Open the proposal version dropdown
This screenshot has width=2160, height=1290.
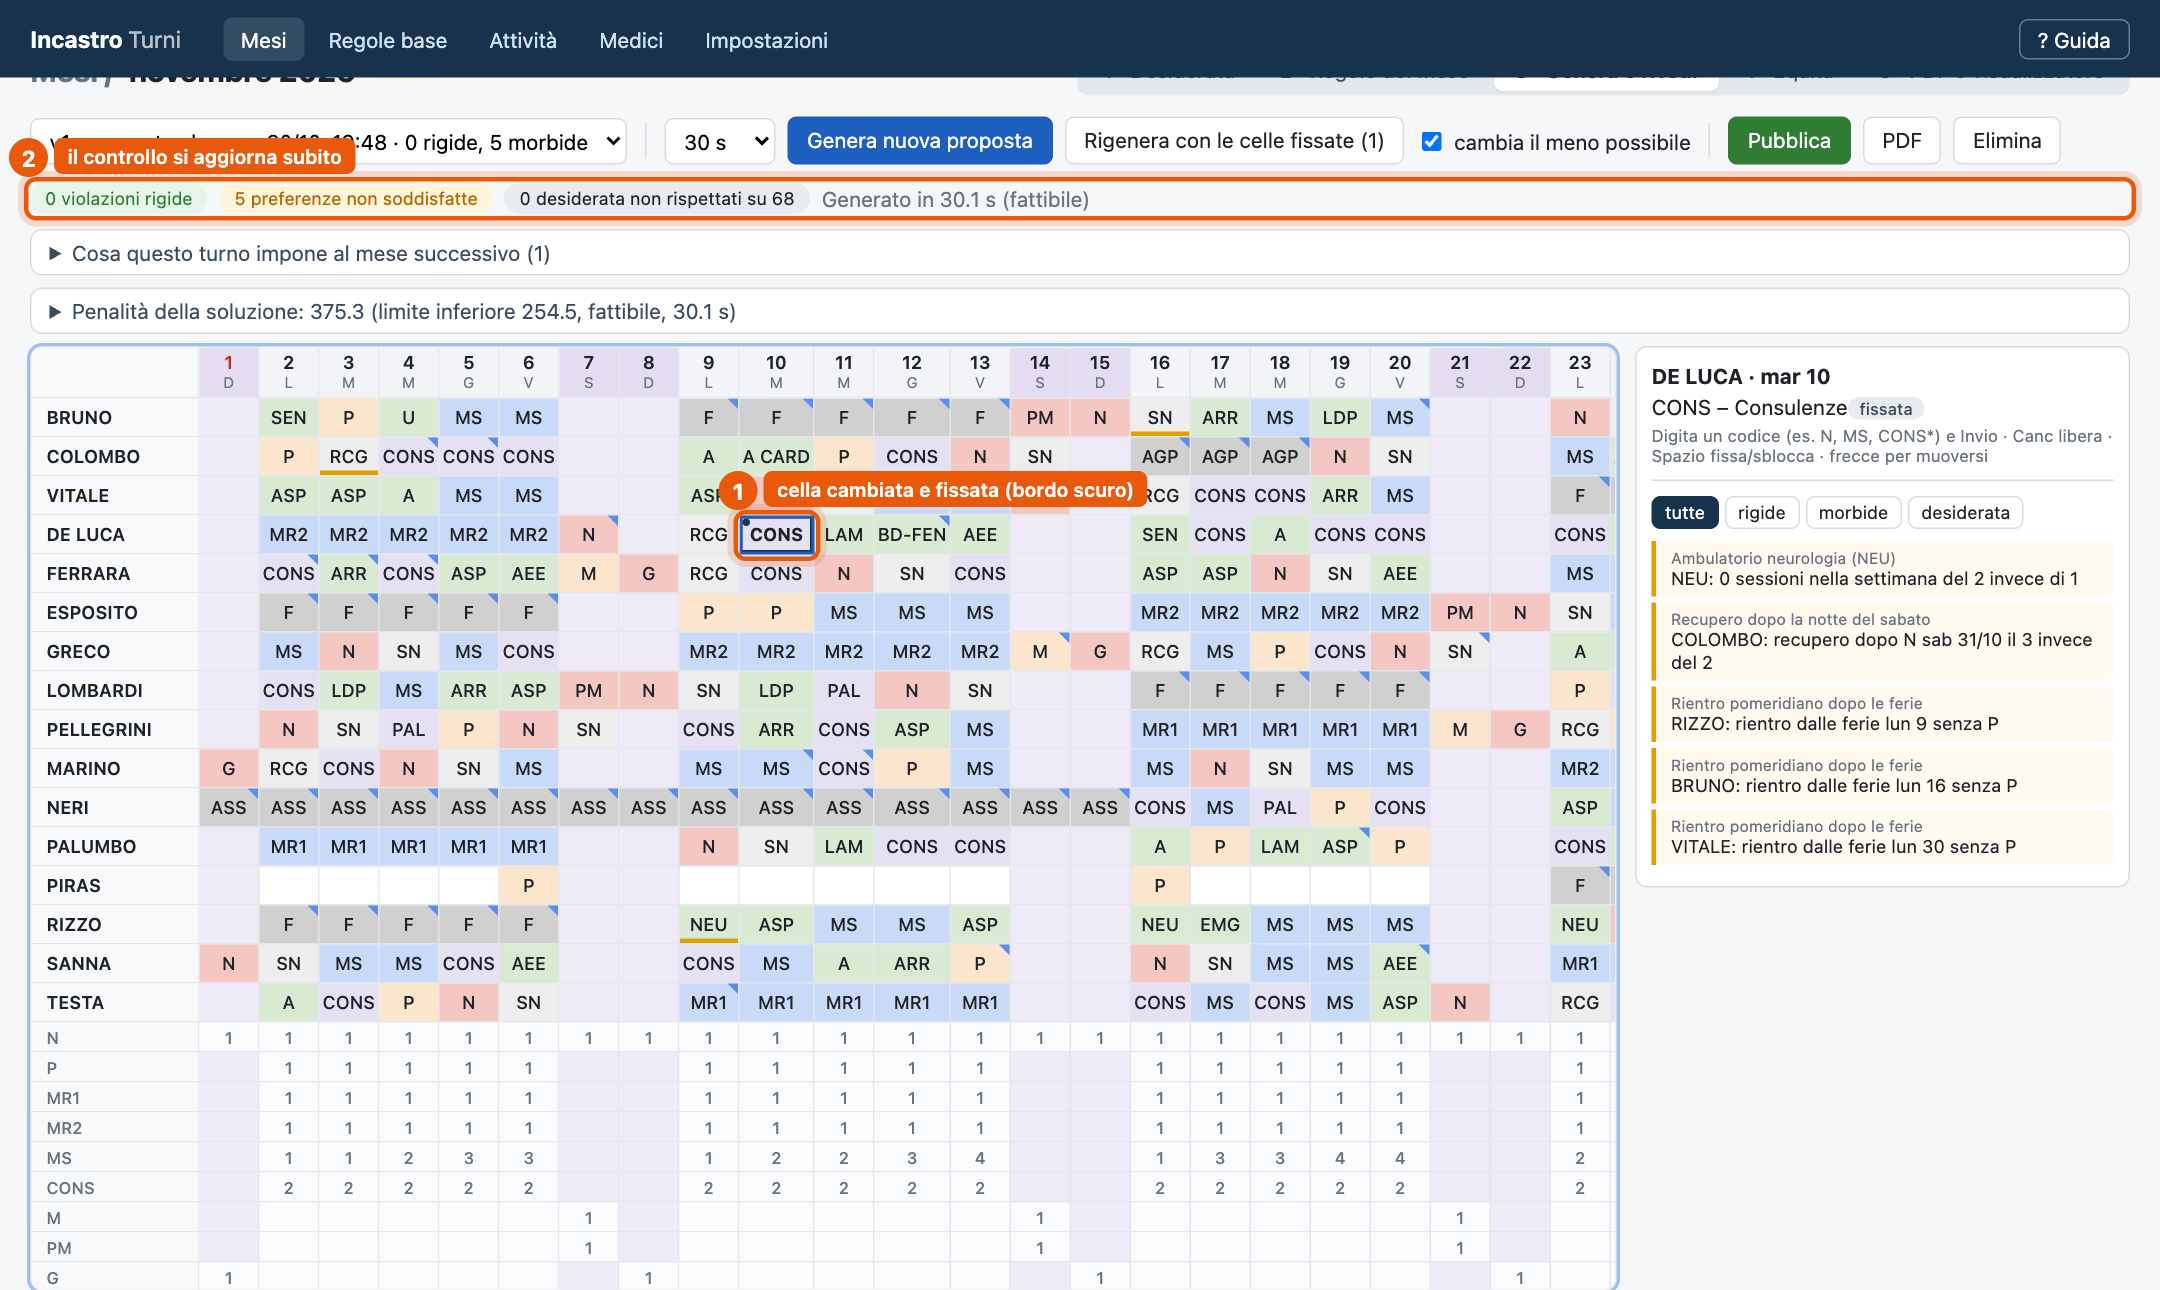(x=329, y=141)
